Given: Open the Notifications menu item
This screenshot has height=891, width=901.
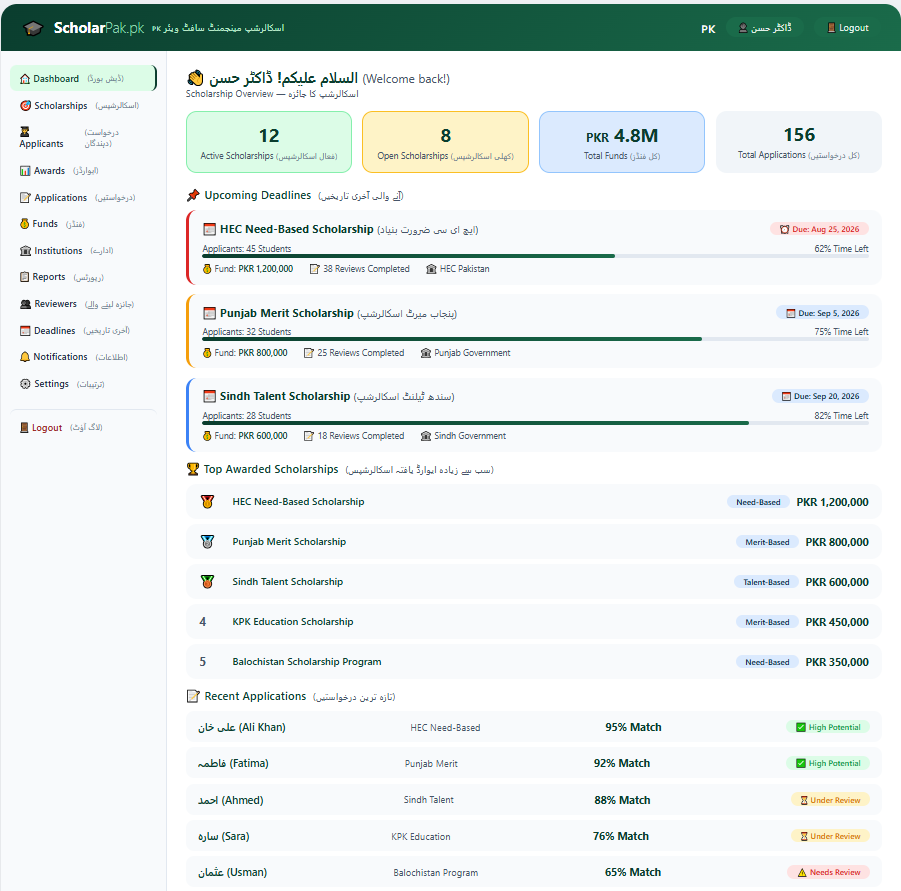Looking at the screenshot, I should click(83, 357).
